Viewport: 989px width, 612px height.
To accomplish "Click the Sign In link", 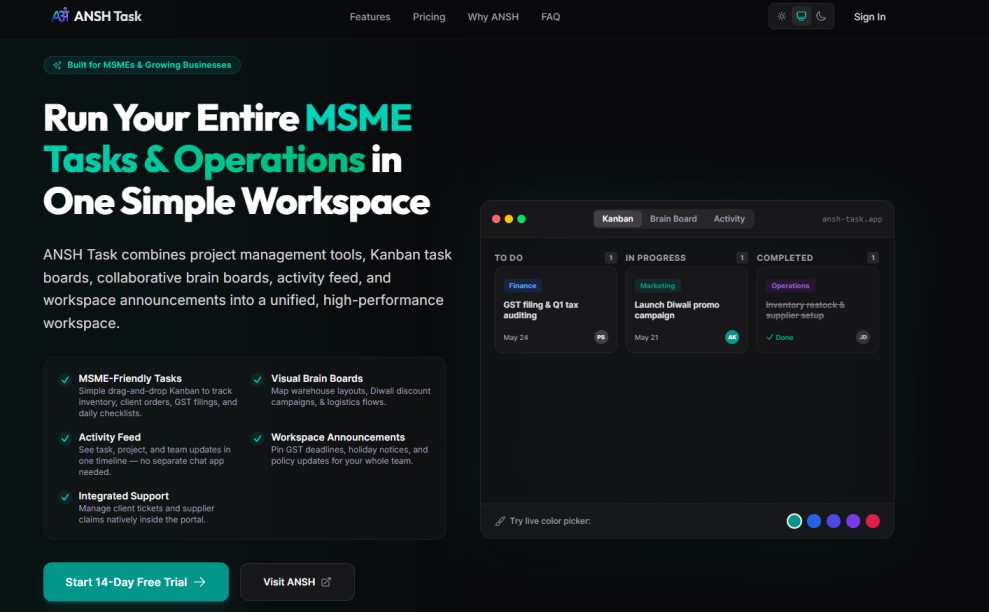I will (x=869, y=17).
